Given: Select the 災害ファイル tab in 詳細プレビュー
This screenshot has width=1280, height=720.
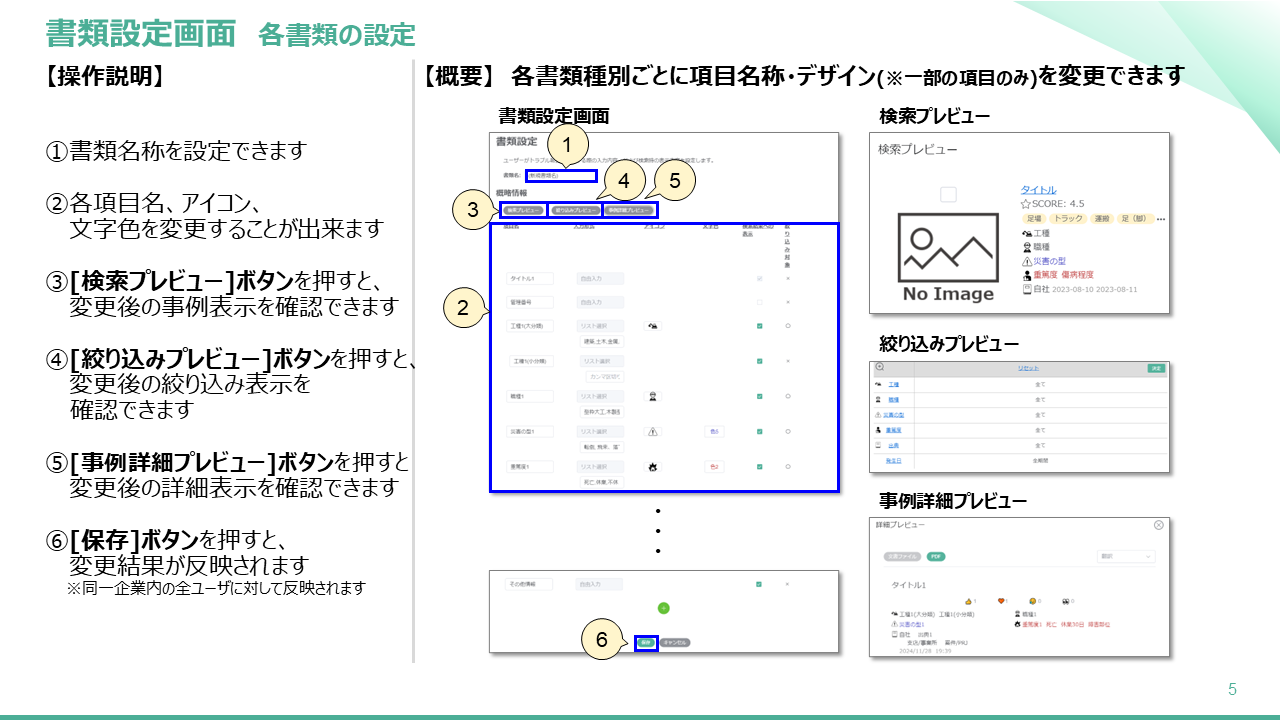Looking at the screenshot, I should pyautogui.click(x=902, y=557).
